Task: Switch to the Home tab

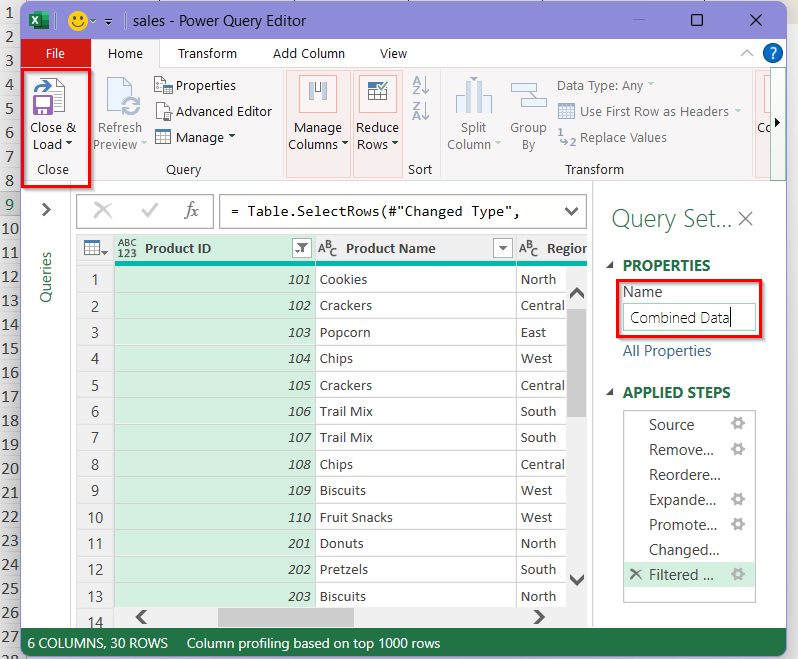Action: pos(125,53)
